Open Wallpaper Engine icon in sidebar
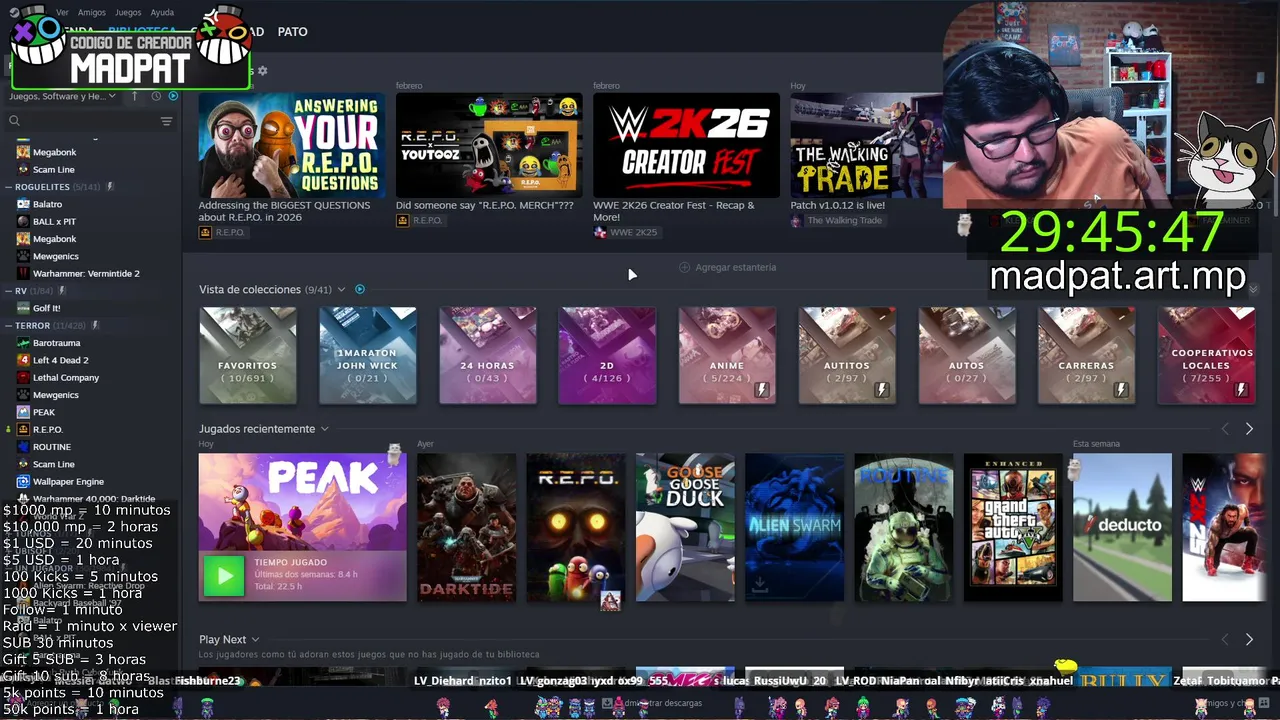 click(23, 482)
